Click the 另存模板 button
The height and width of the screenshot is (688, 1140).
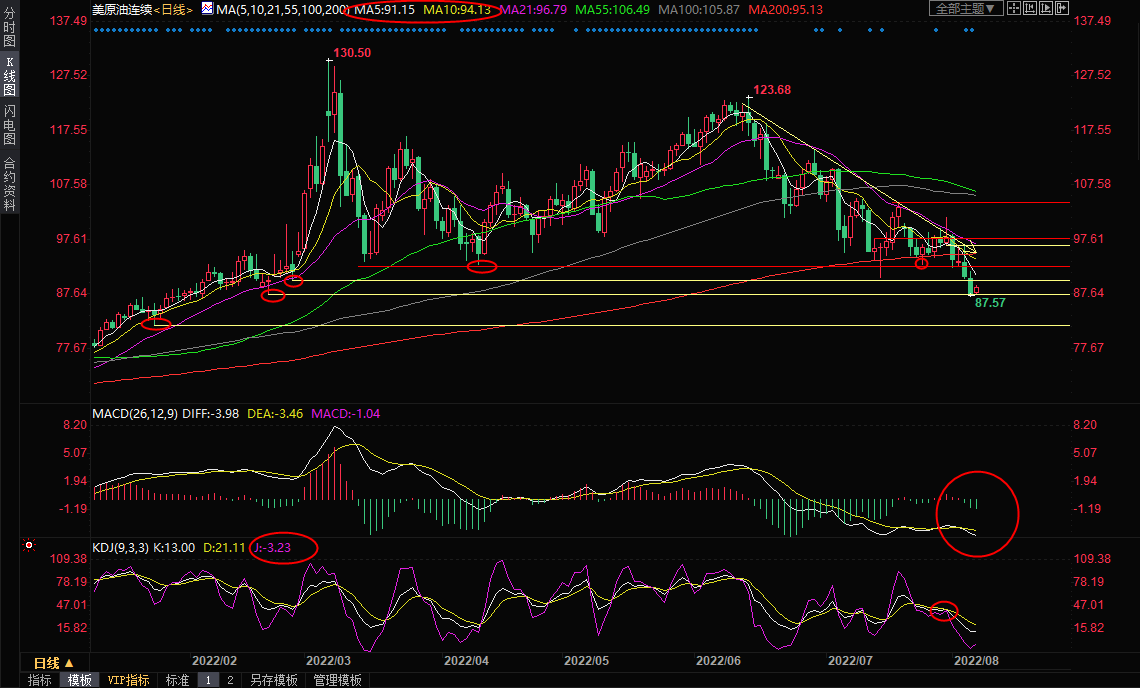coord(273,680)
